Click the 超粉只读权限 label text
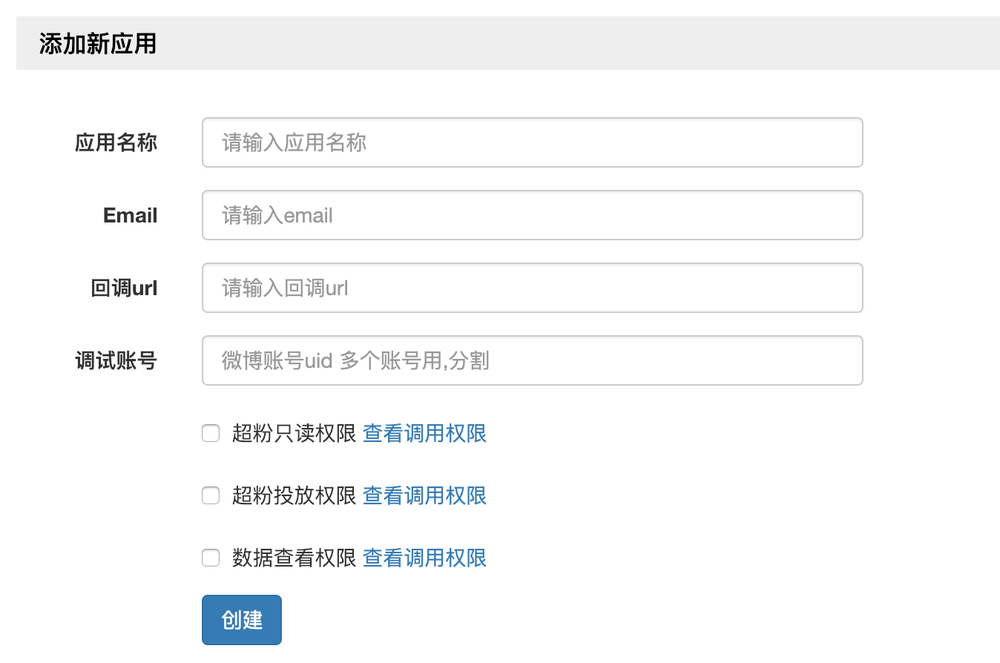Screen dimensions: 1000x663 tap(294, 433)
